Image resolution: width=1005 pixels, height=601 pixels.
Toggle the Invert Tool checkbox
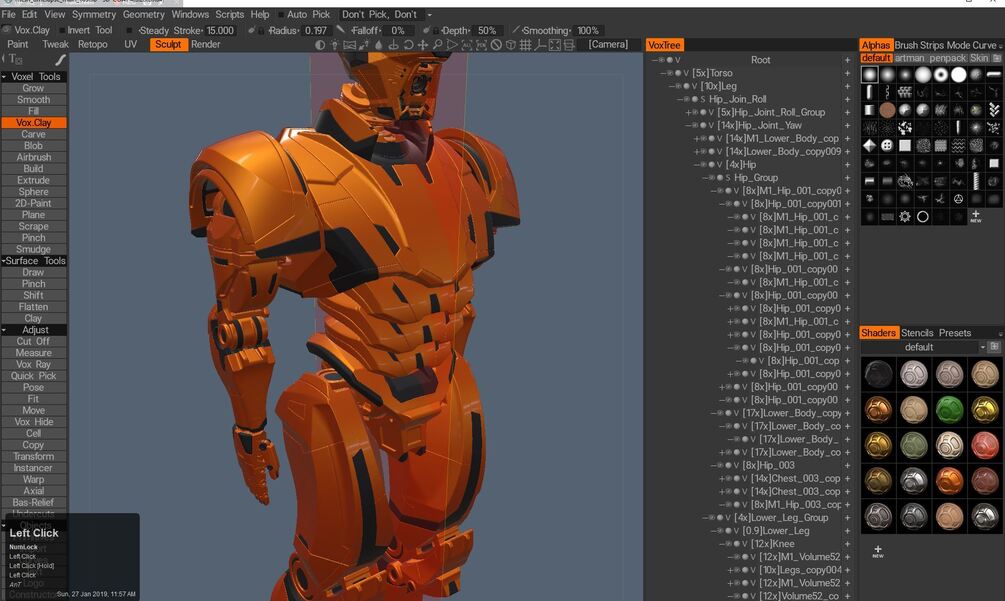point(62,30)
